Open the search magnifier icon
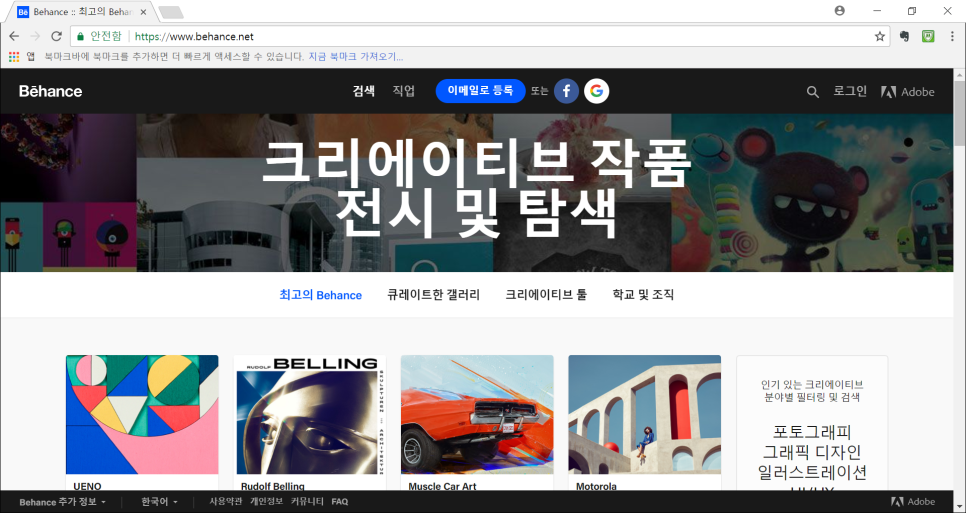The height and width of the screenshot is (513, 966). (x=813, y=92)
